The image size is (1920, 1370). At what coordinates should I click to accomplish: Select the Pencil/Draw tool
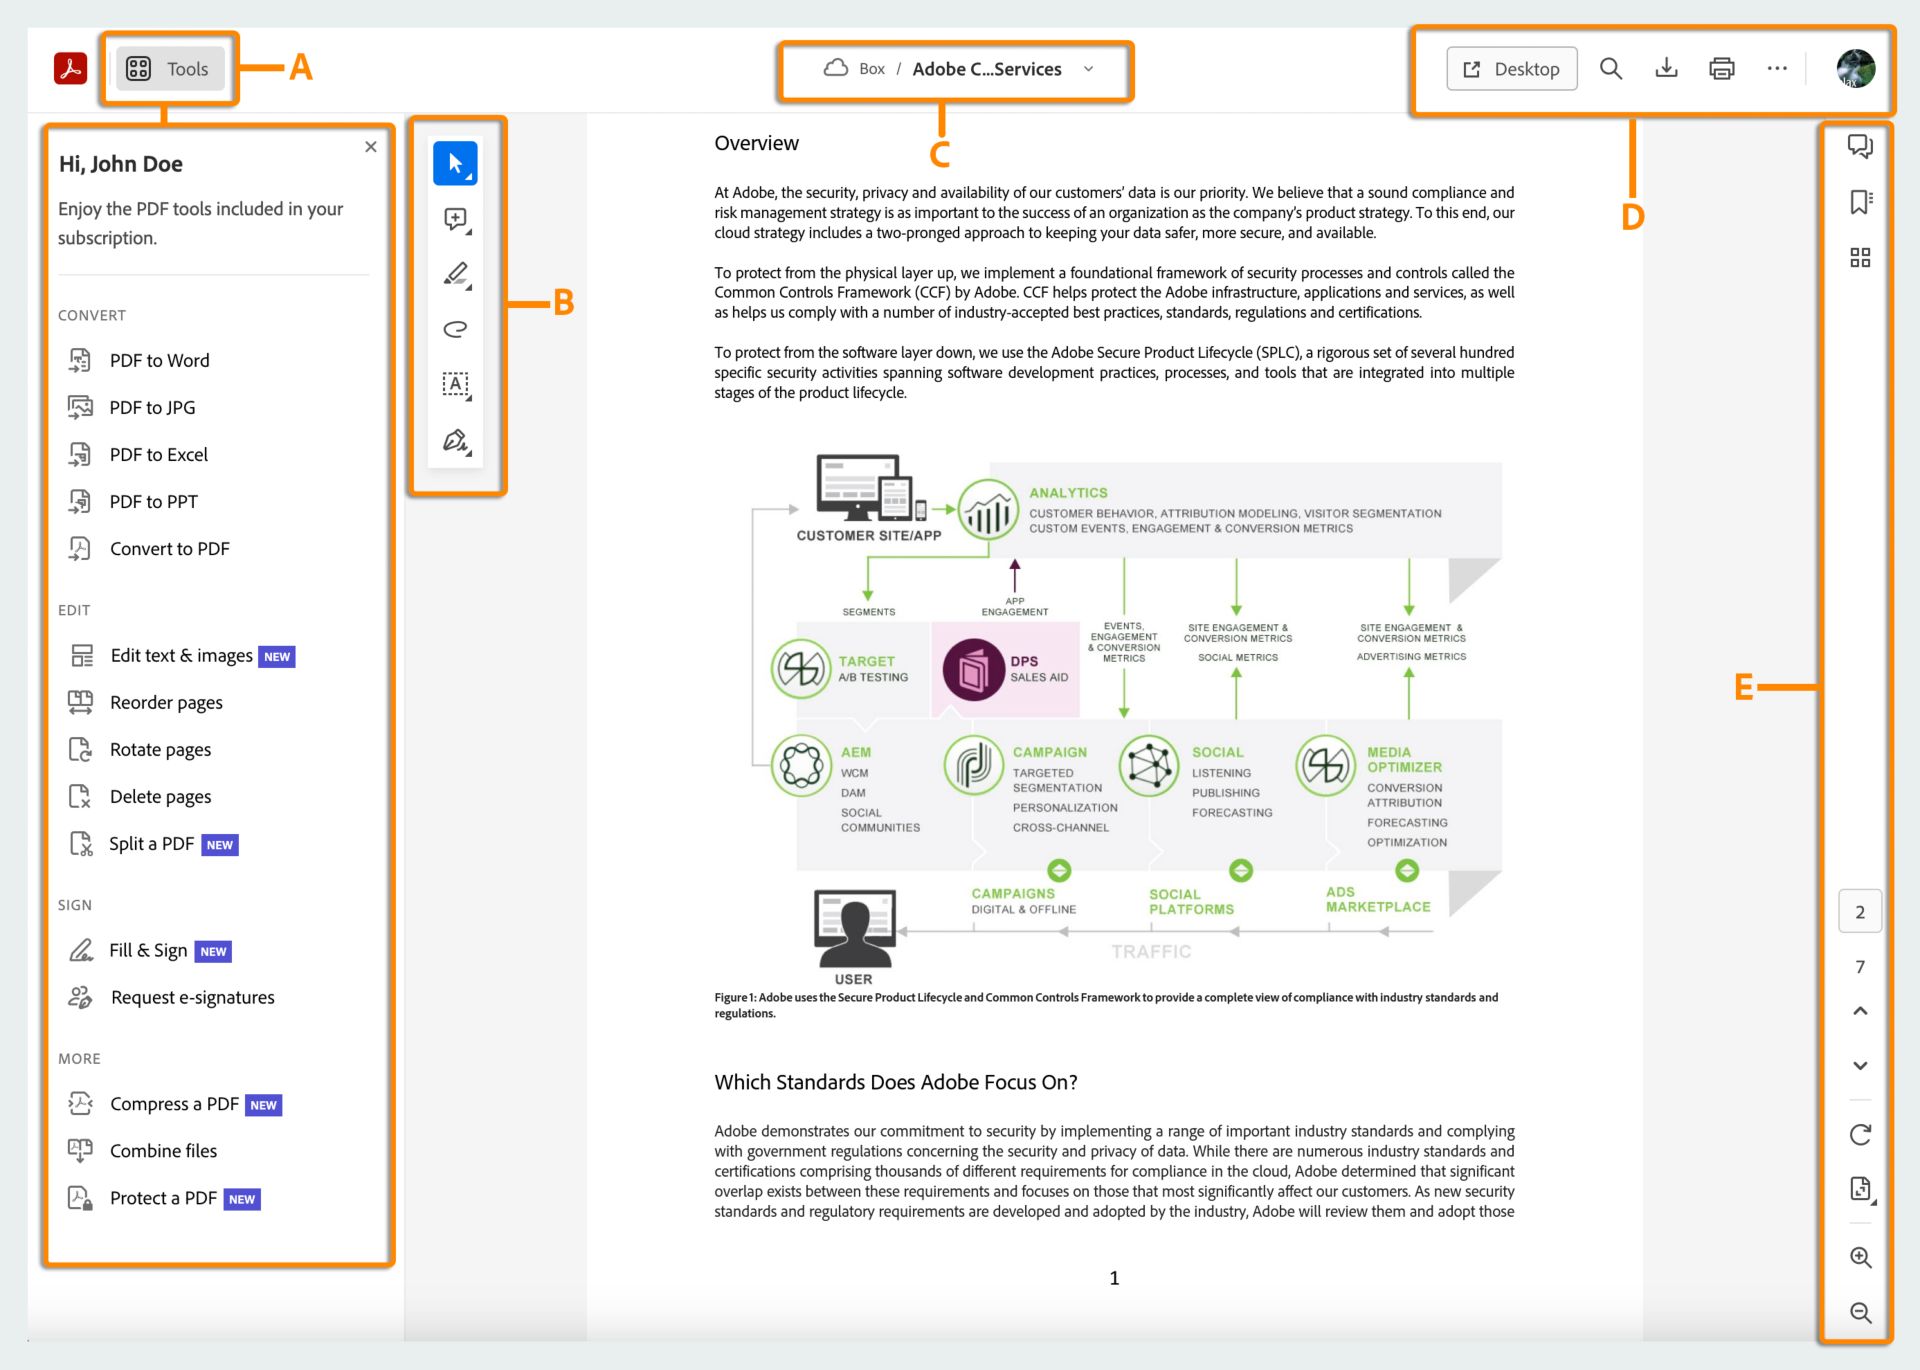(x=457, y=273)
